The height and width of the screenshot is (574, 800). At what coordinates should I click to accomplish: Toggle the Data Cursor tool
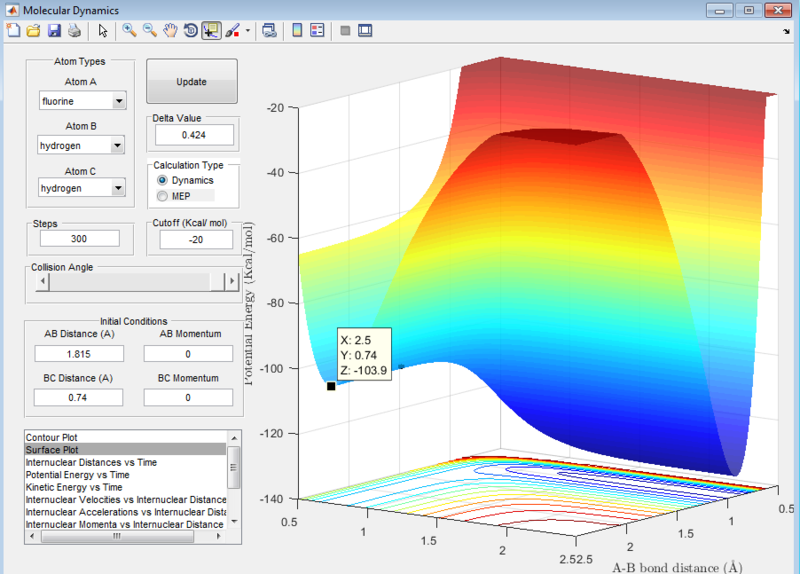click(211, 31)
